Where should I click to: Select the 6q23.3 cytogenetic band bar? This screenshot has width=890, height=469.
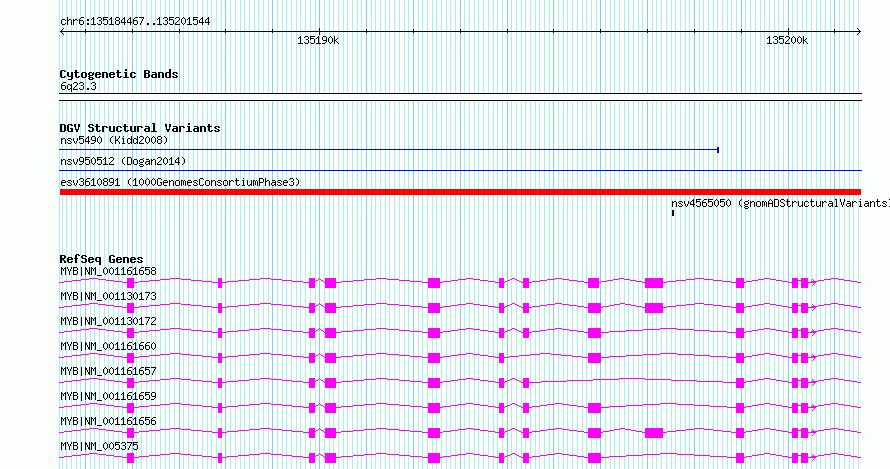pos(460,97)
